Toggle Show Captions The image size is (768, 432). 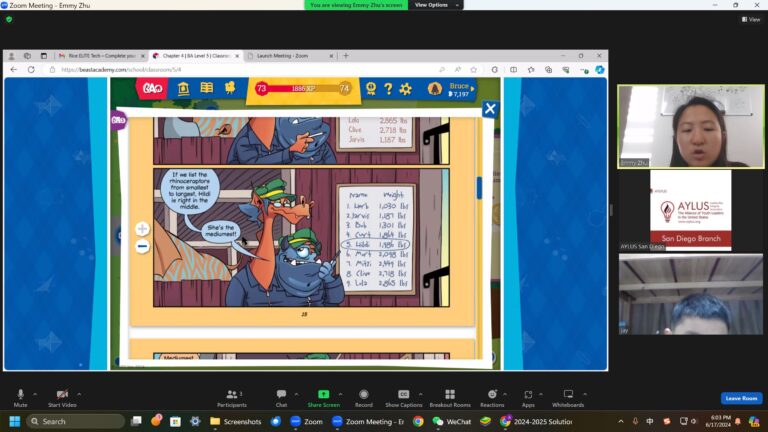[x=403, y=398]
